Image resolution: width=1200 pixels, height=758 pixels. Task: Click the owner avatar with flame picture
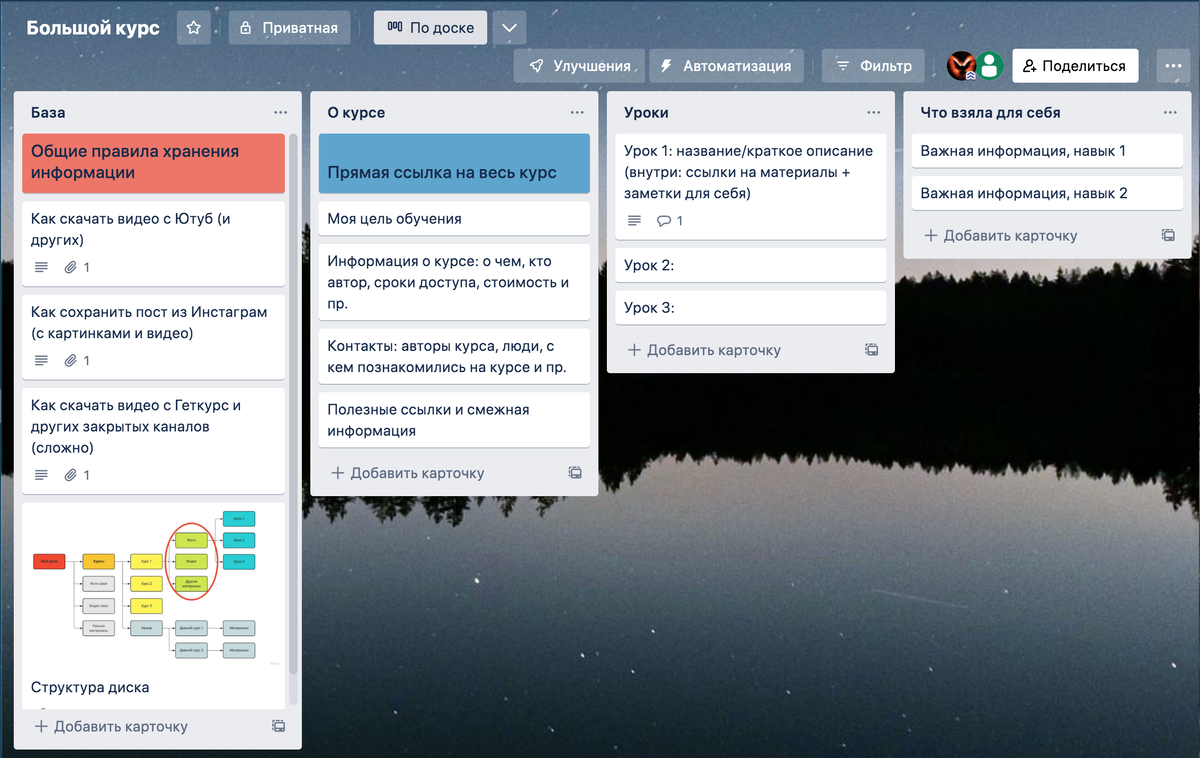(x=961, y=66)
